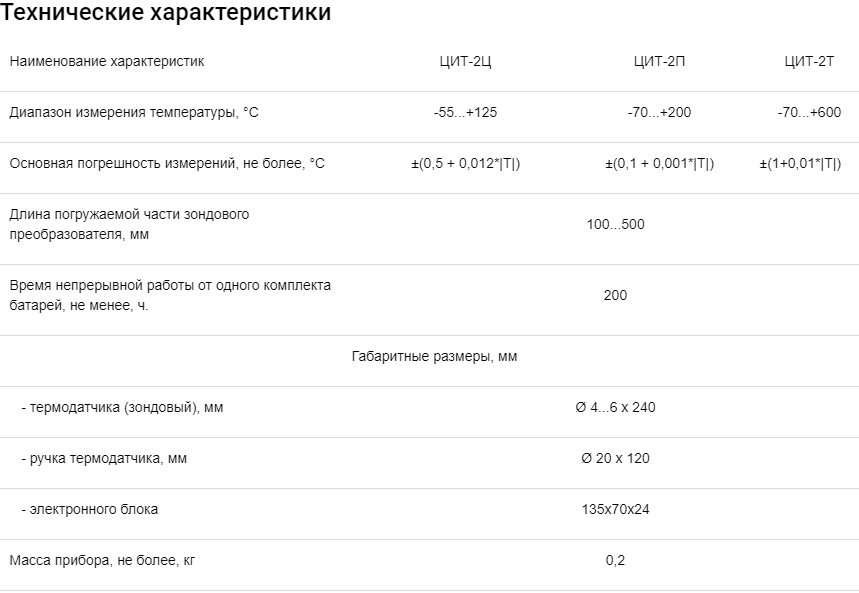Viewport: 859px width, 593px height.
Task: Click the ±(0,1 + 0,001*|T|) error value
Action: [659, 164]
